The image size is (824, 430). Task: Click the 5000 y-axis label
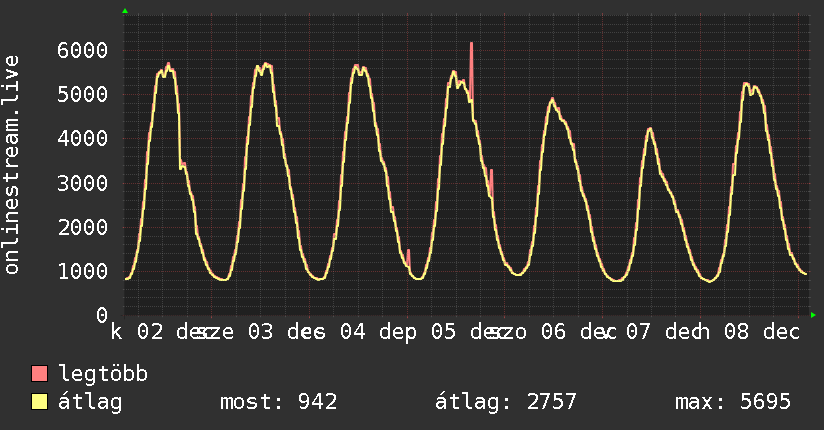(x=83, y=95)
